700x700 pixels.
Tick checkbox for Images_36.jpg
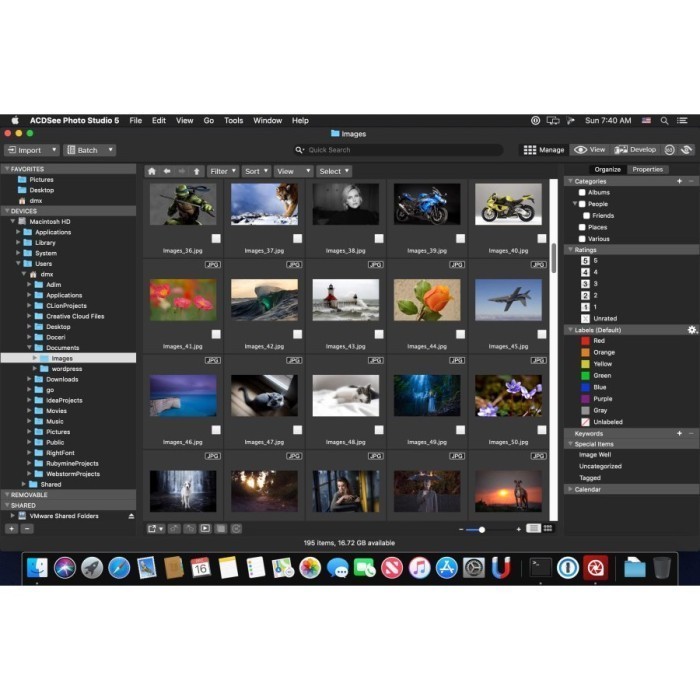(x=216, y=238)
